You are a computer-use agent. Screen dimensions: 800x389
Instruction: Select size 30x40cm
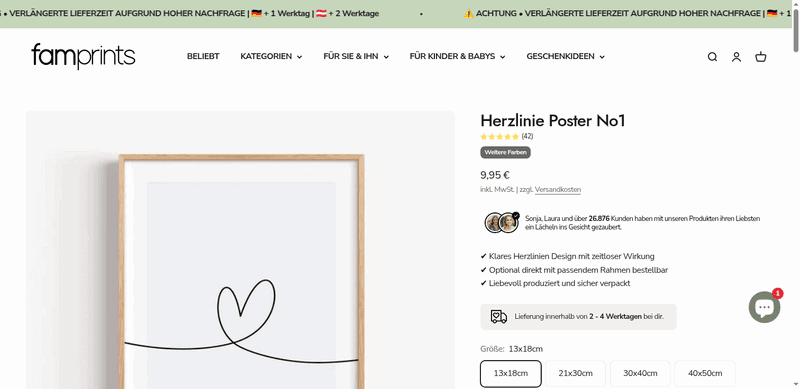640,373
